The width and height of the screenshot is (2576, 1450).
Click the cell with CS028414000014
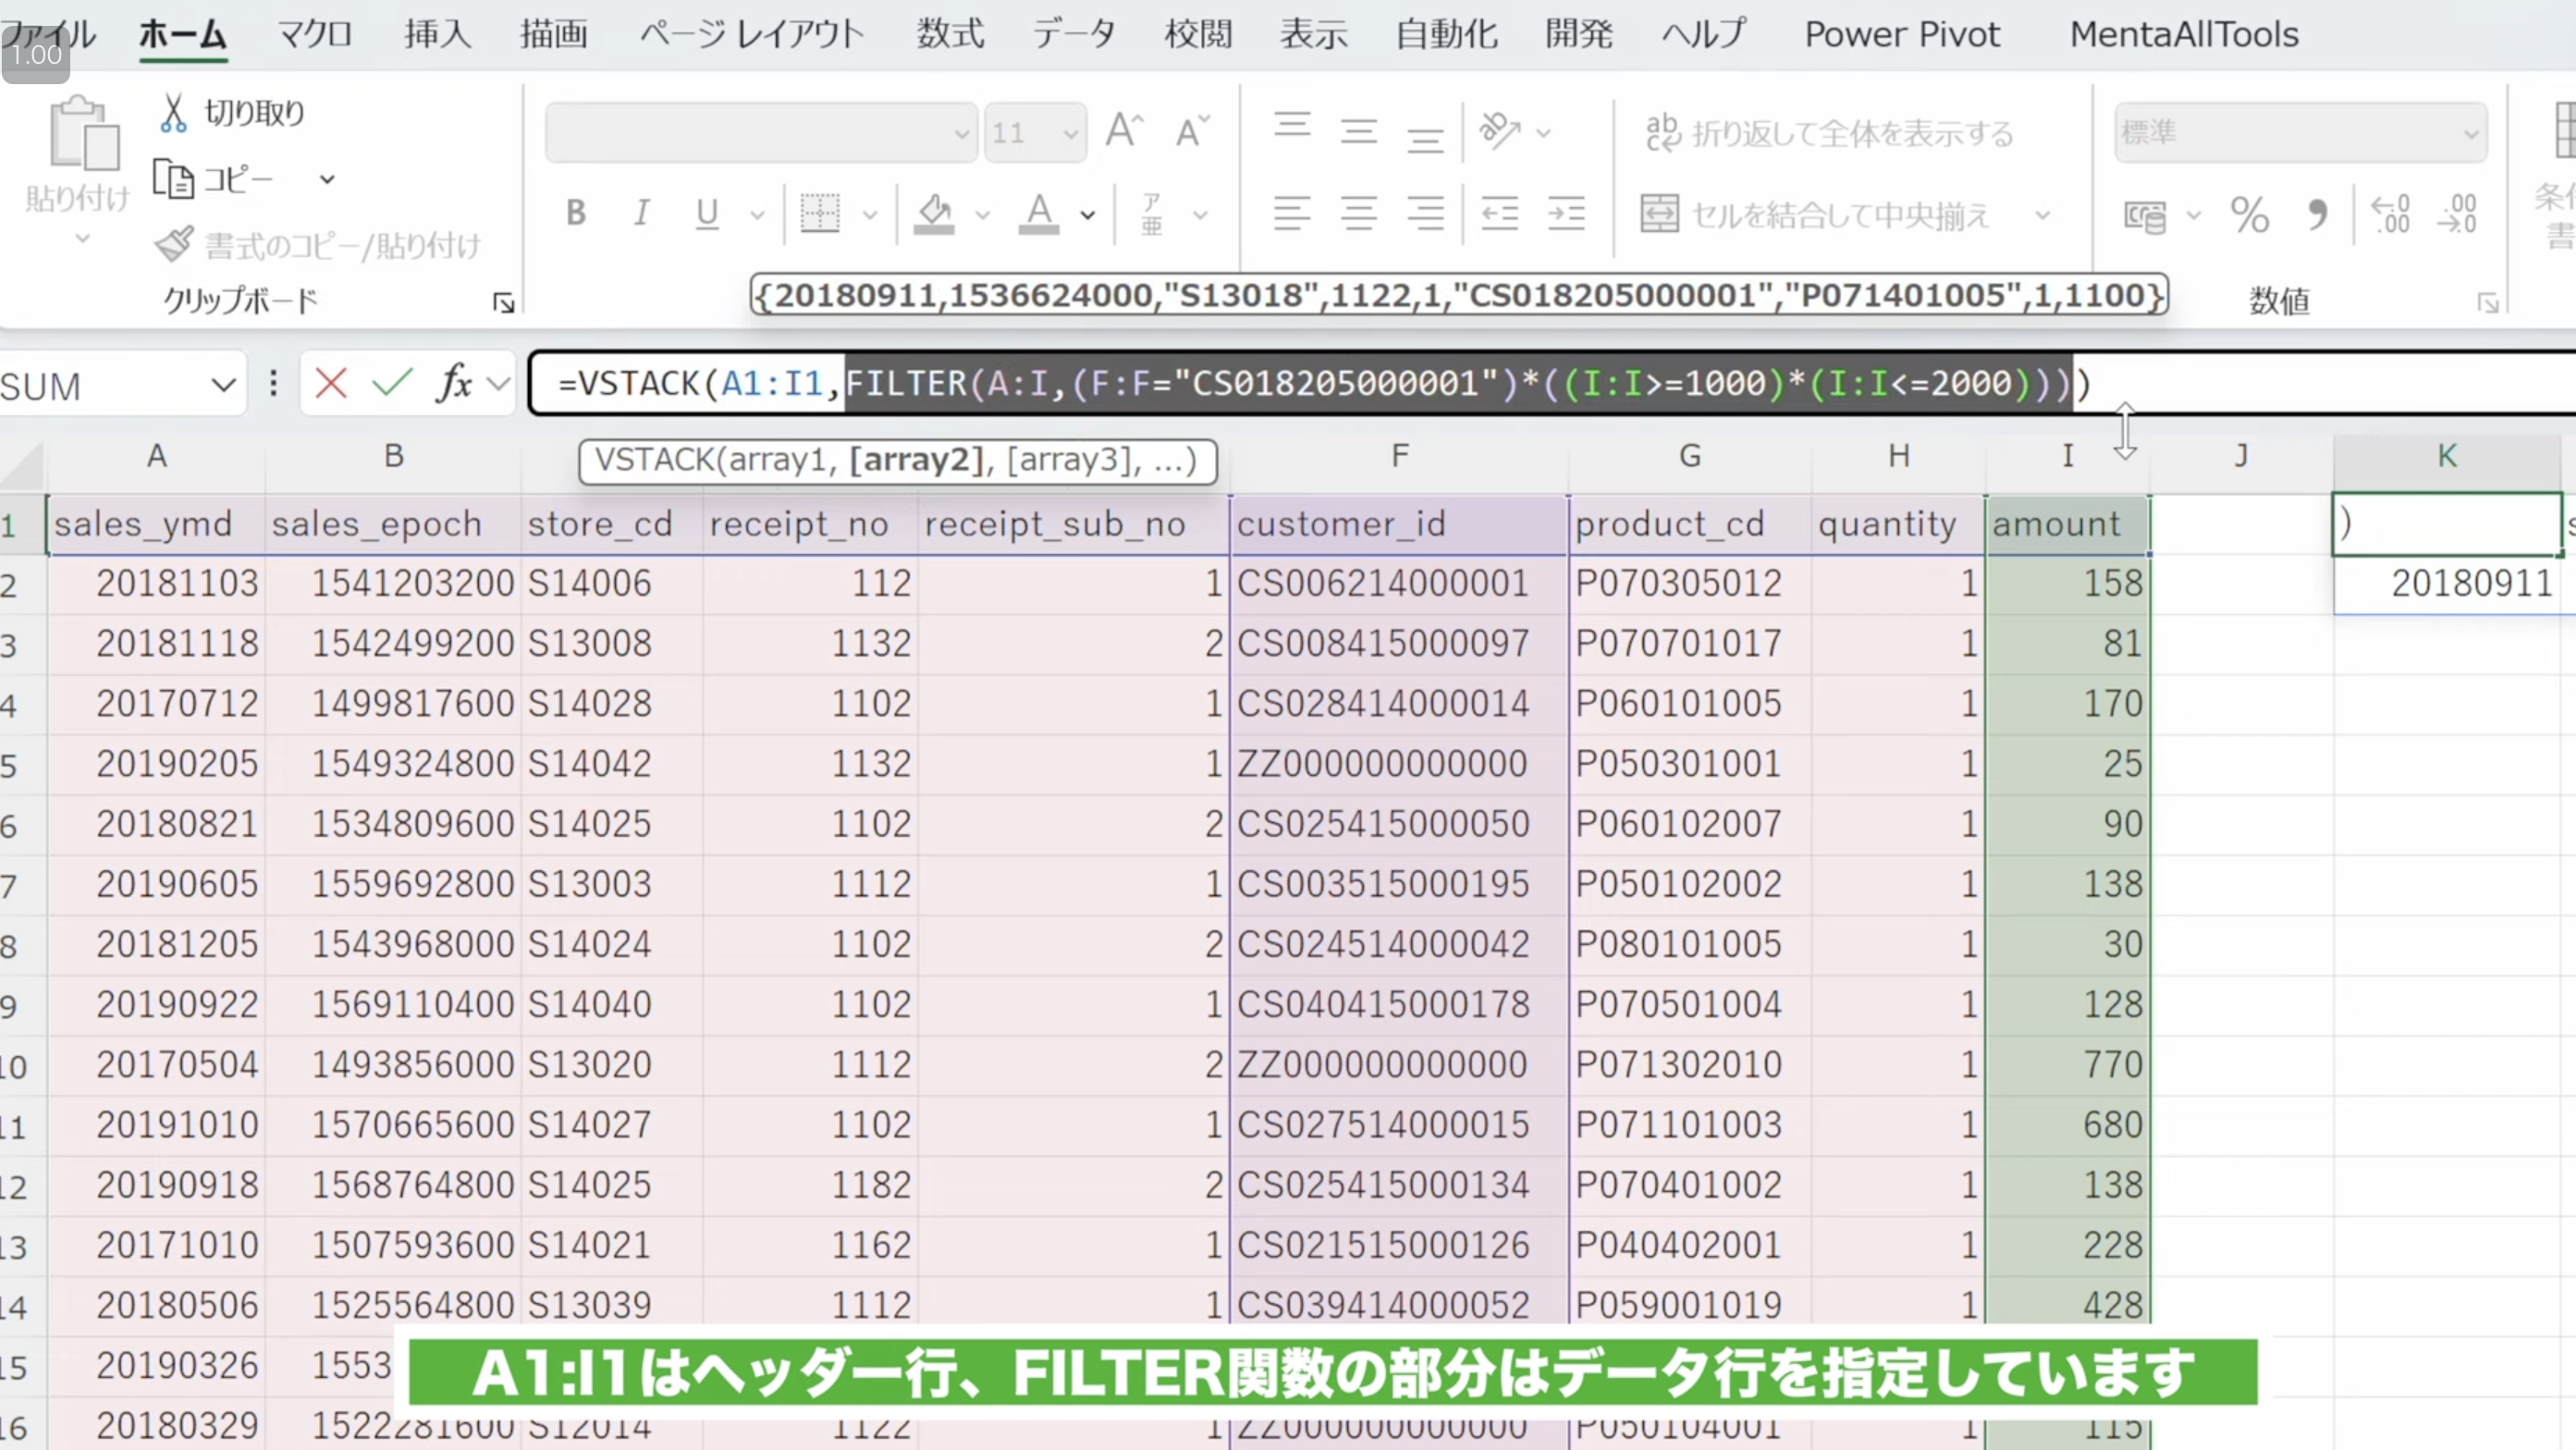(1399, 704)
